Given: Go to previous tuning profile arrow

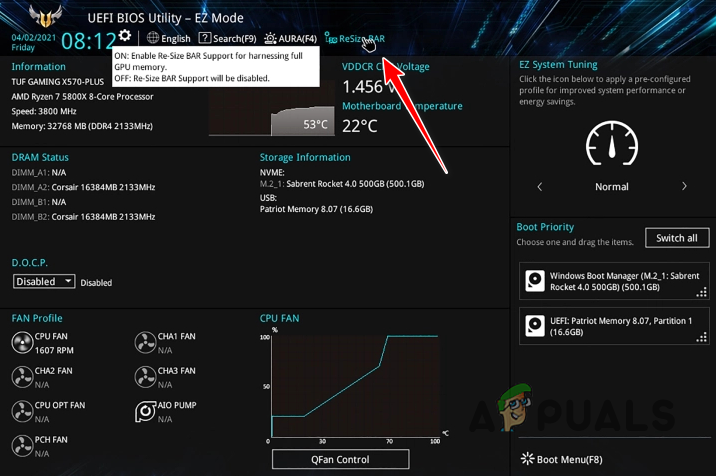Looking at the screenshot, I should [540, 186].
